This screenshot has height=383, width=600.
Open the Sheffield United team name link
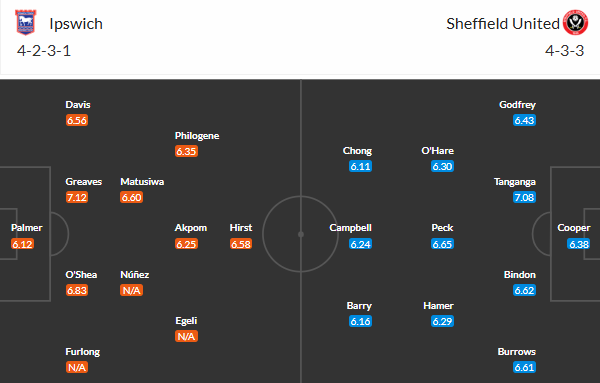[x=503, y=24]
